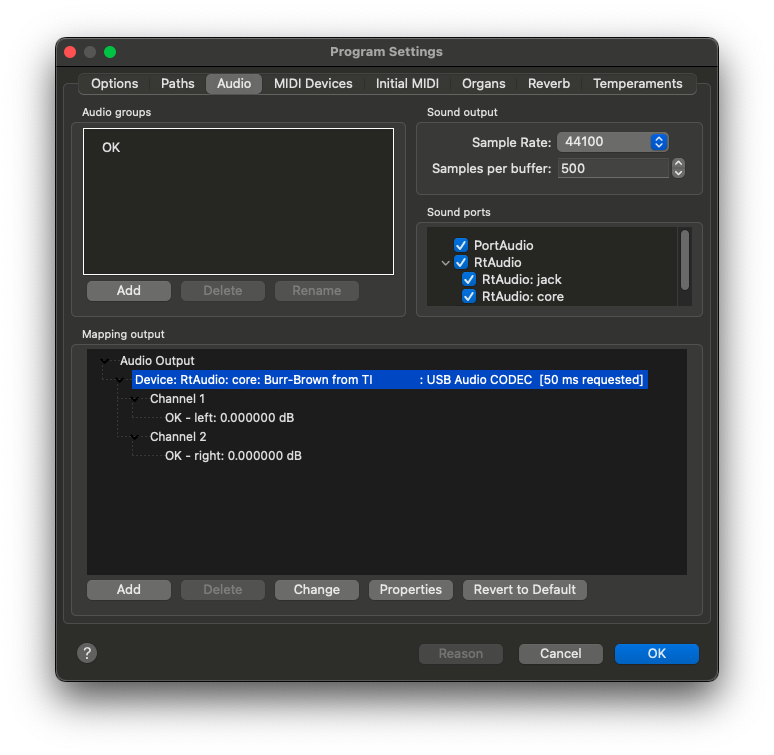
Task: Toggle the PortAudio checkbox
Action: (461, 245)
